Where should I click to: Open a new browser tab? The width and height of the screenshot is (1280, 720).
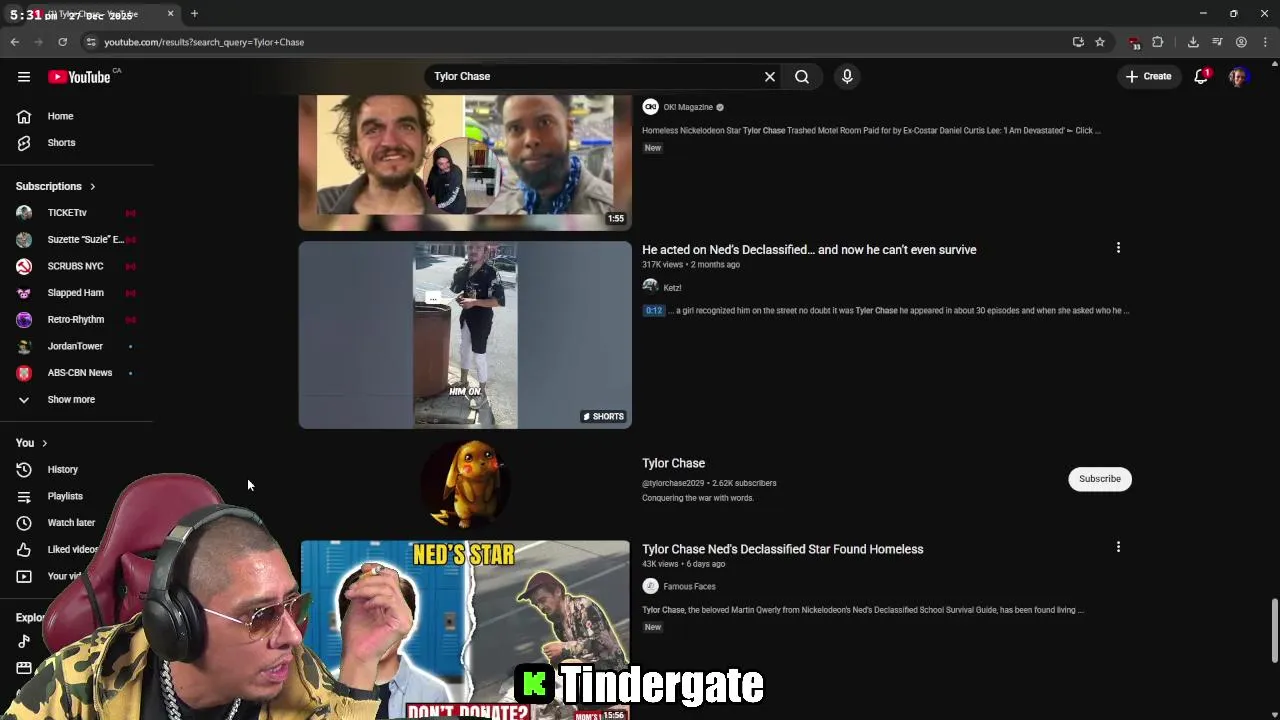pos(194,14)
